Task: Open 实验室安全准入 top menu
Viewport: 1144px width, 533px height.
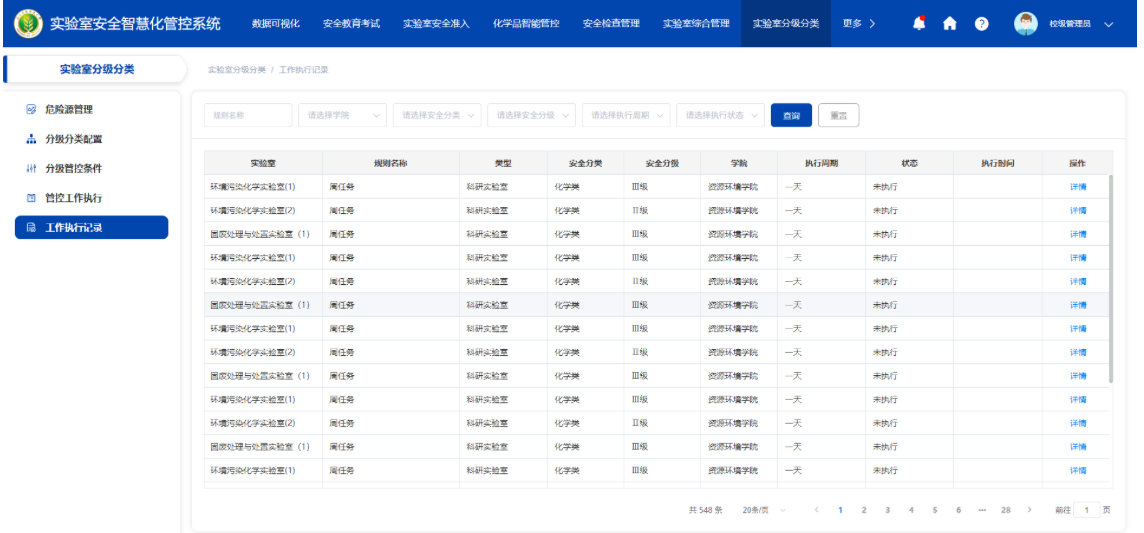Action: [436, 23]
